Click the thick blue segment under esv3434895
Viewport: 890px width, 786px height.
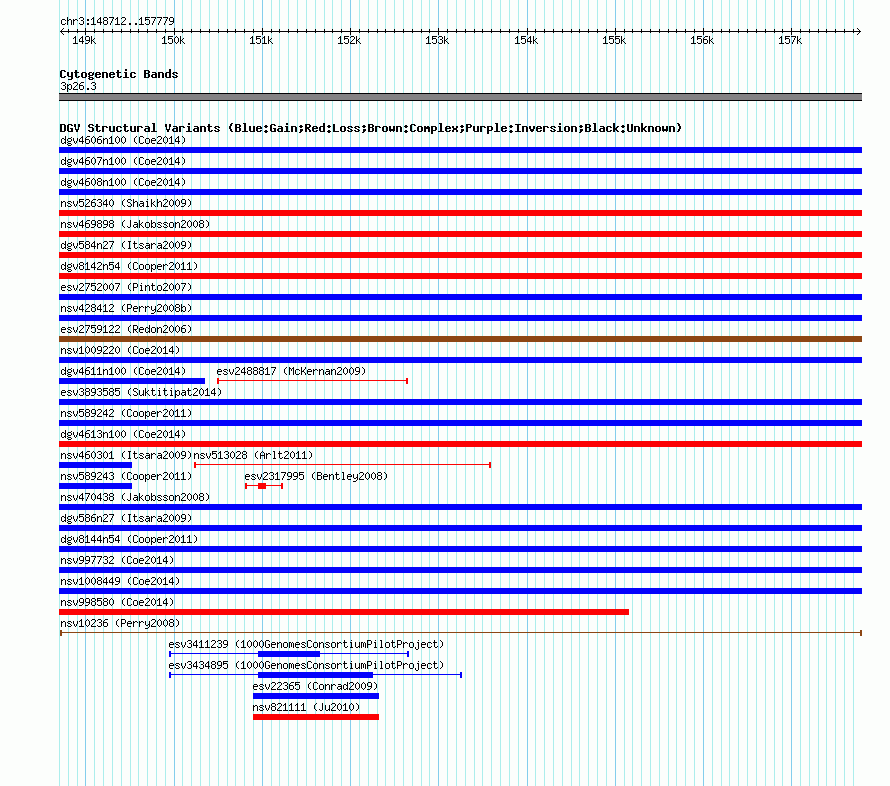click(x=316, y=675)
